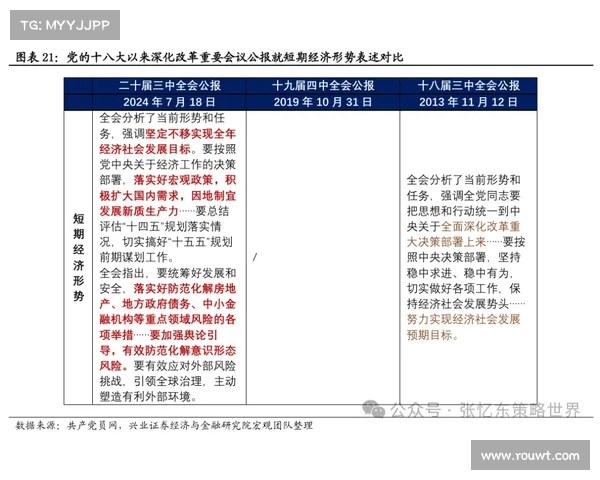Click the line '前期谋划工作。'
Screen dimensions: 600x480
(x=136, y=257)
